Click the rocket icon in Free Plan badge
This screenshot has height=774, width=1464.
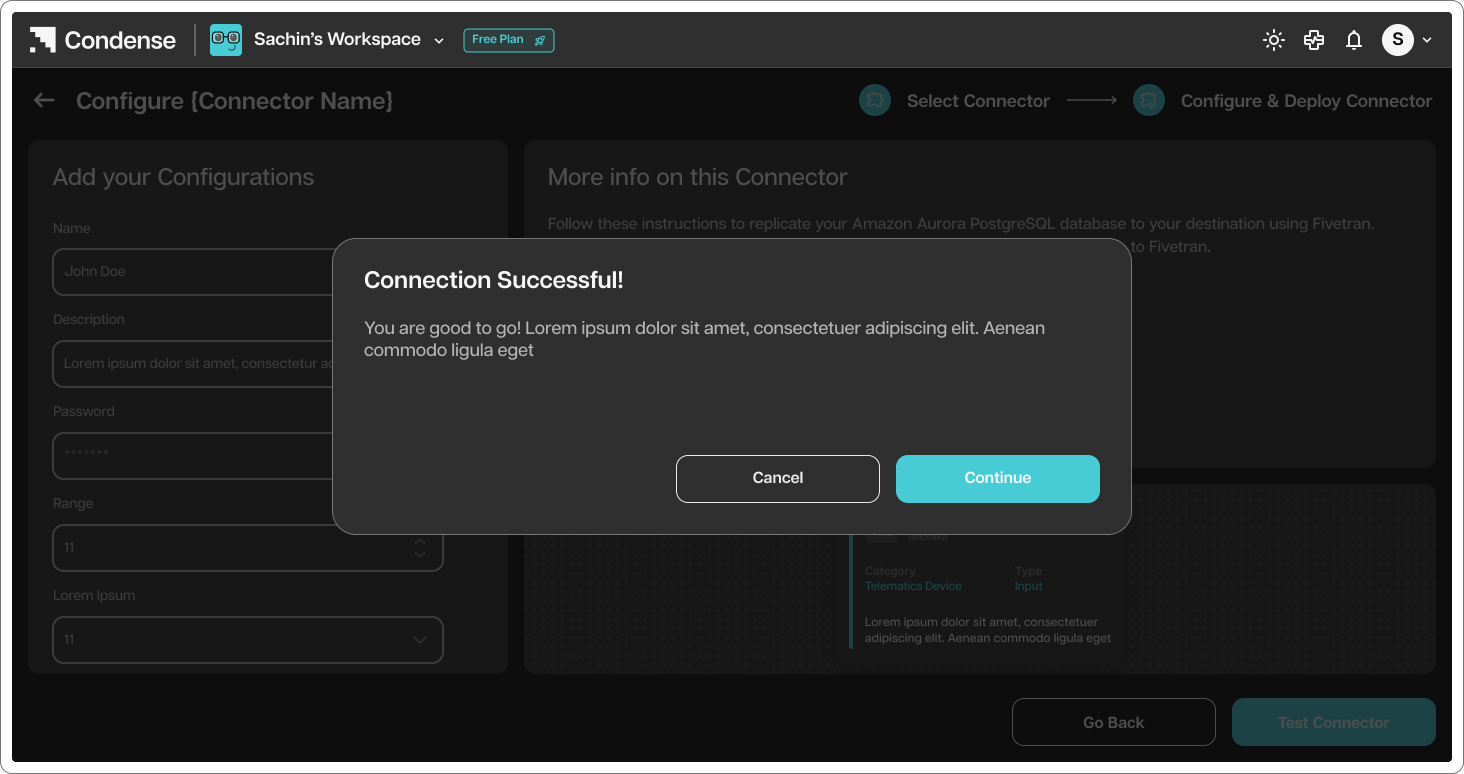540,40
